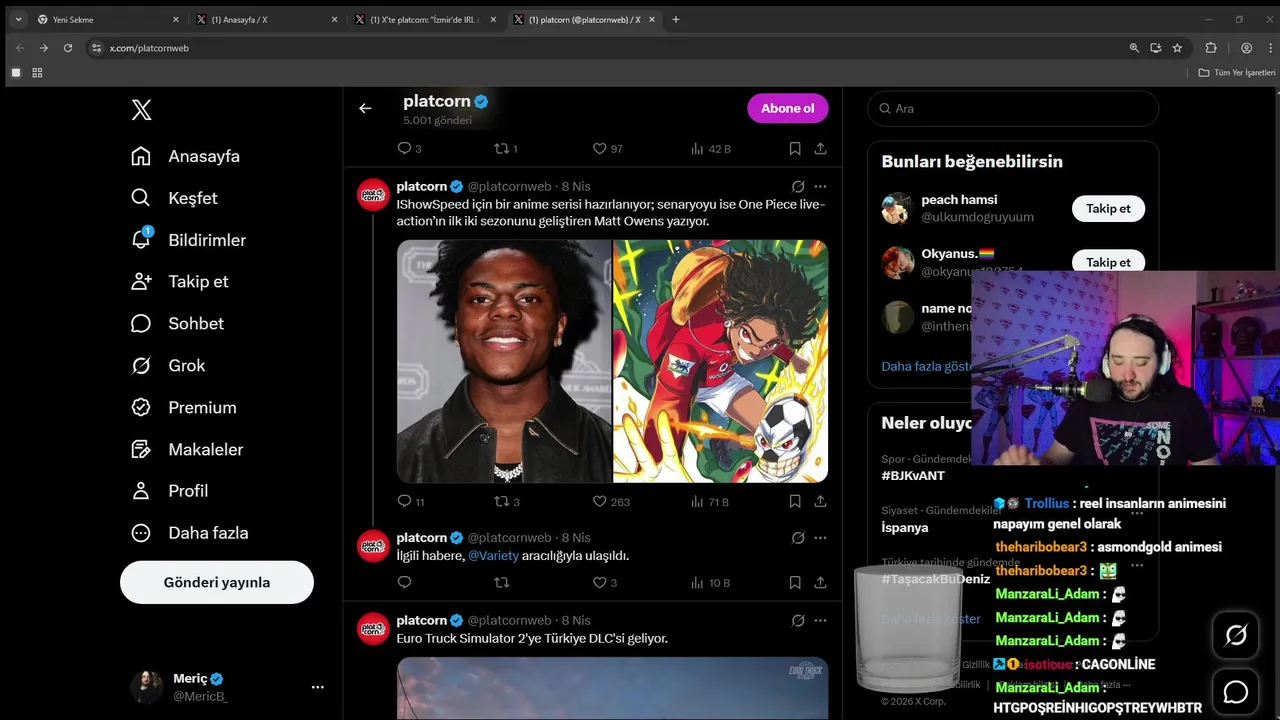Open the X logo home icon
The width and height of the screenshot is (1280, 720).
click(142, 110)
